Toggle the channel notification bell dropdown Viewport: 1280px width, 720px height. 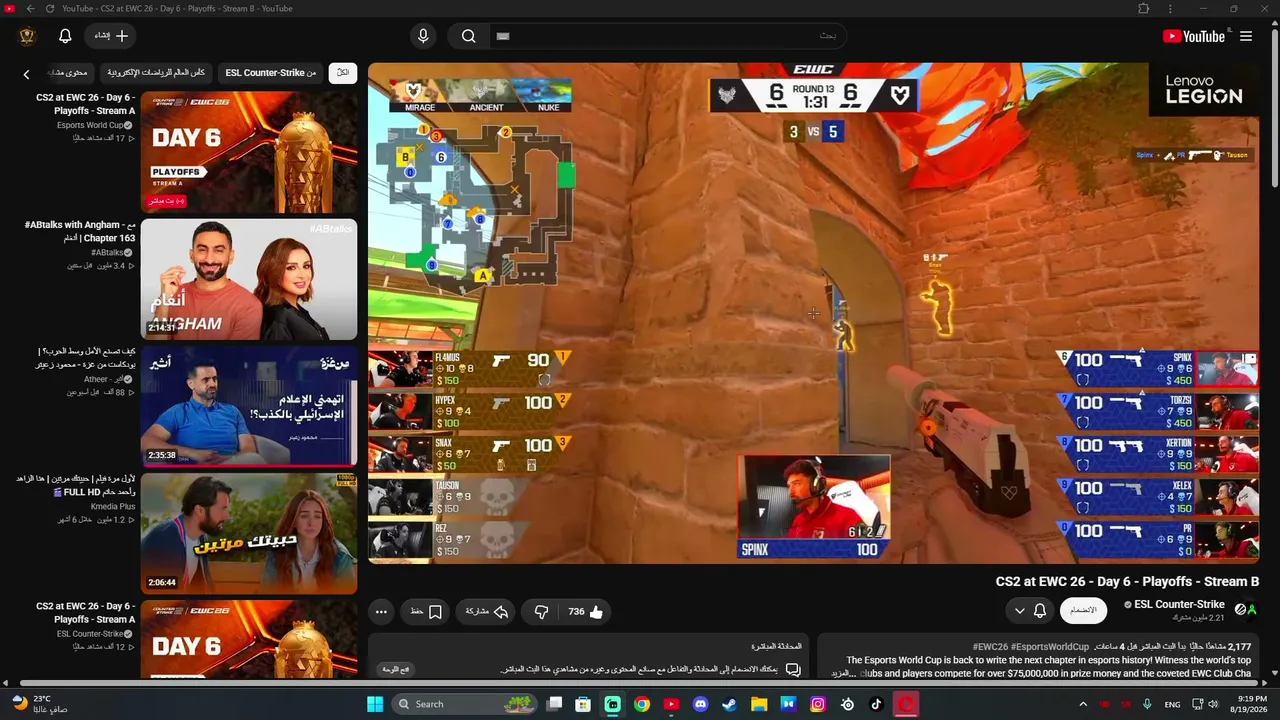coord(1029,610)
